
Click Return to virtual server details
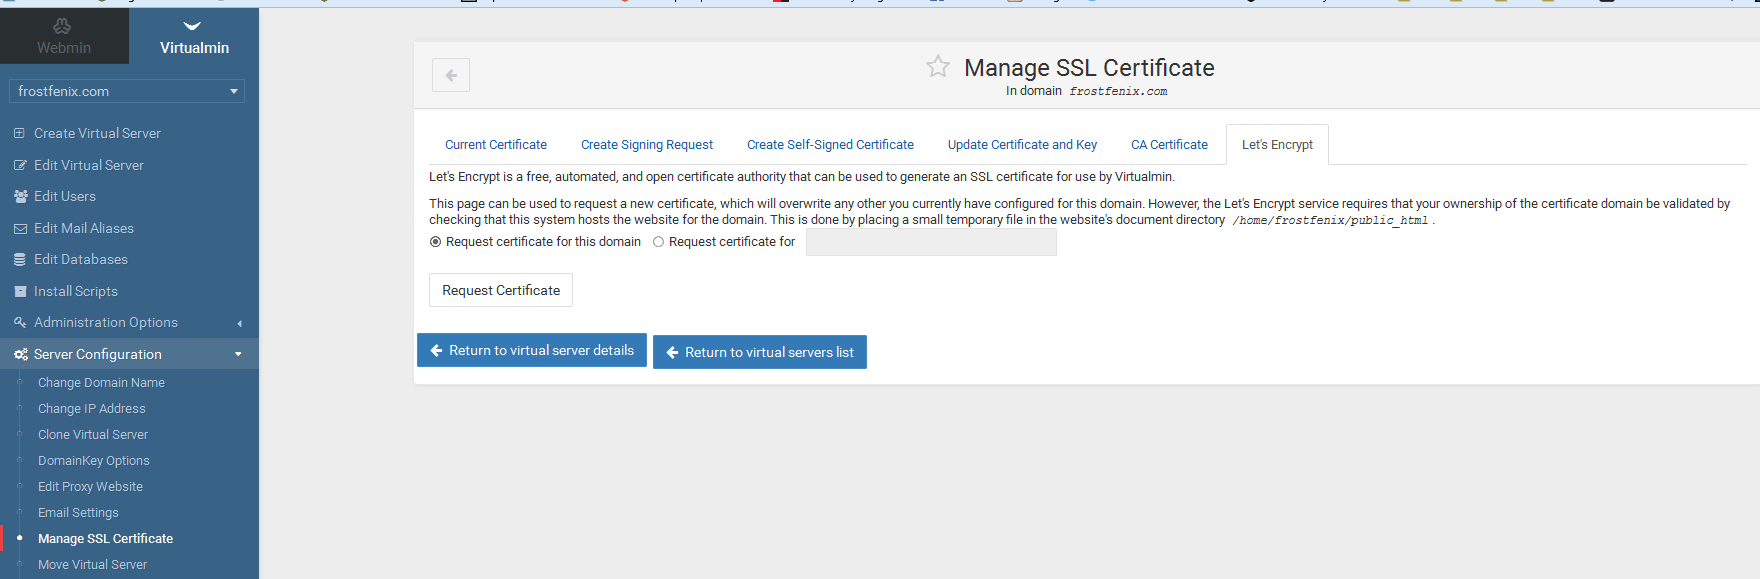532,350
